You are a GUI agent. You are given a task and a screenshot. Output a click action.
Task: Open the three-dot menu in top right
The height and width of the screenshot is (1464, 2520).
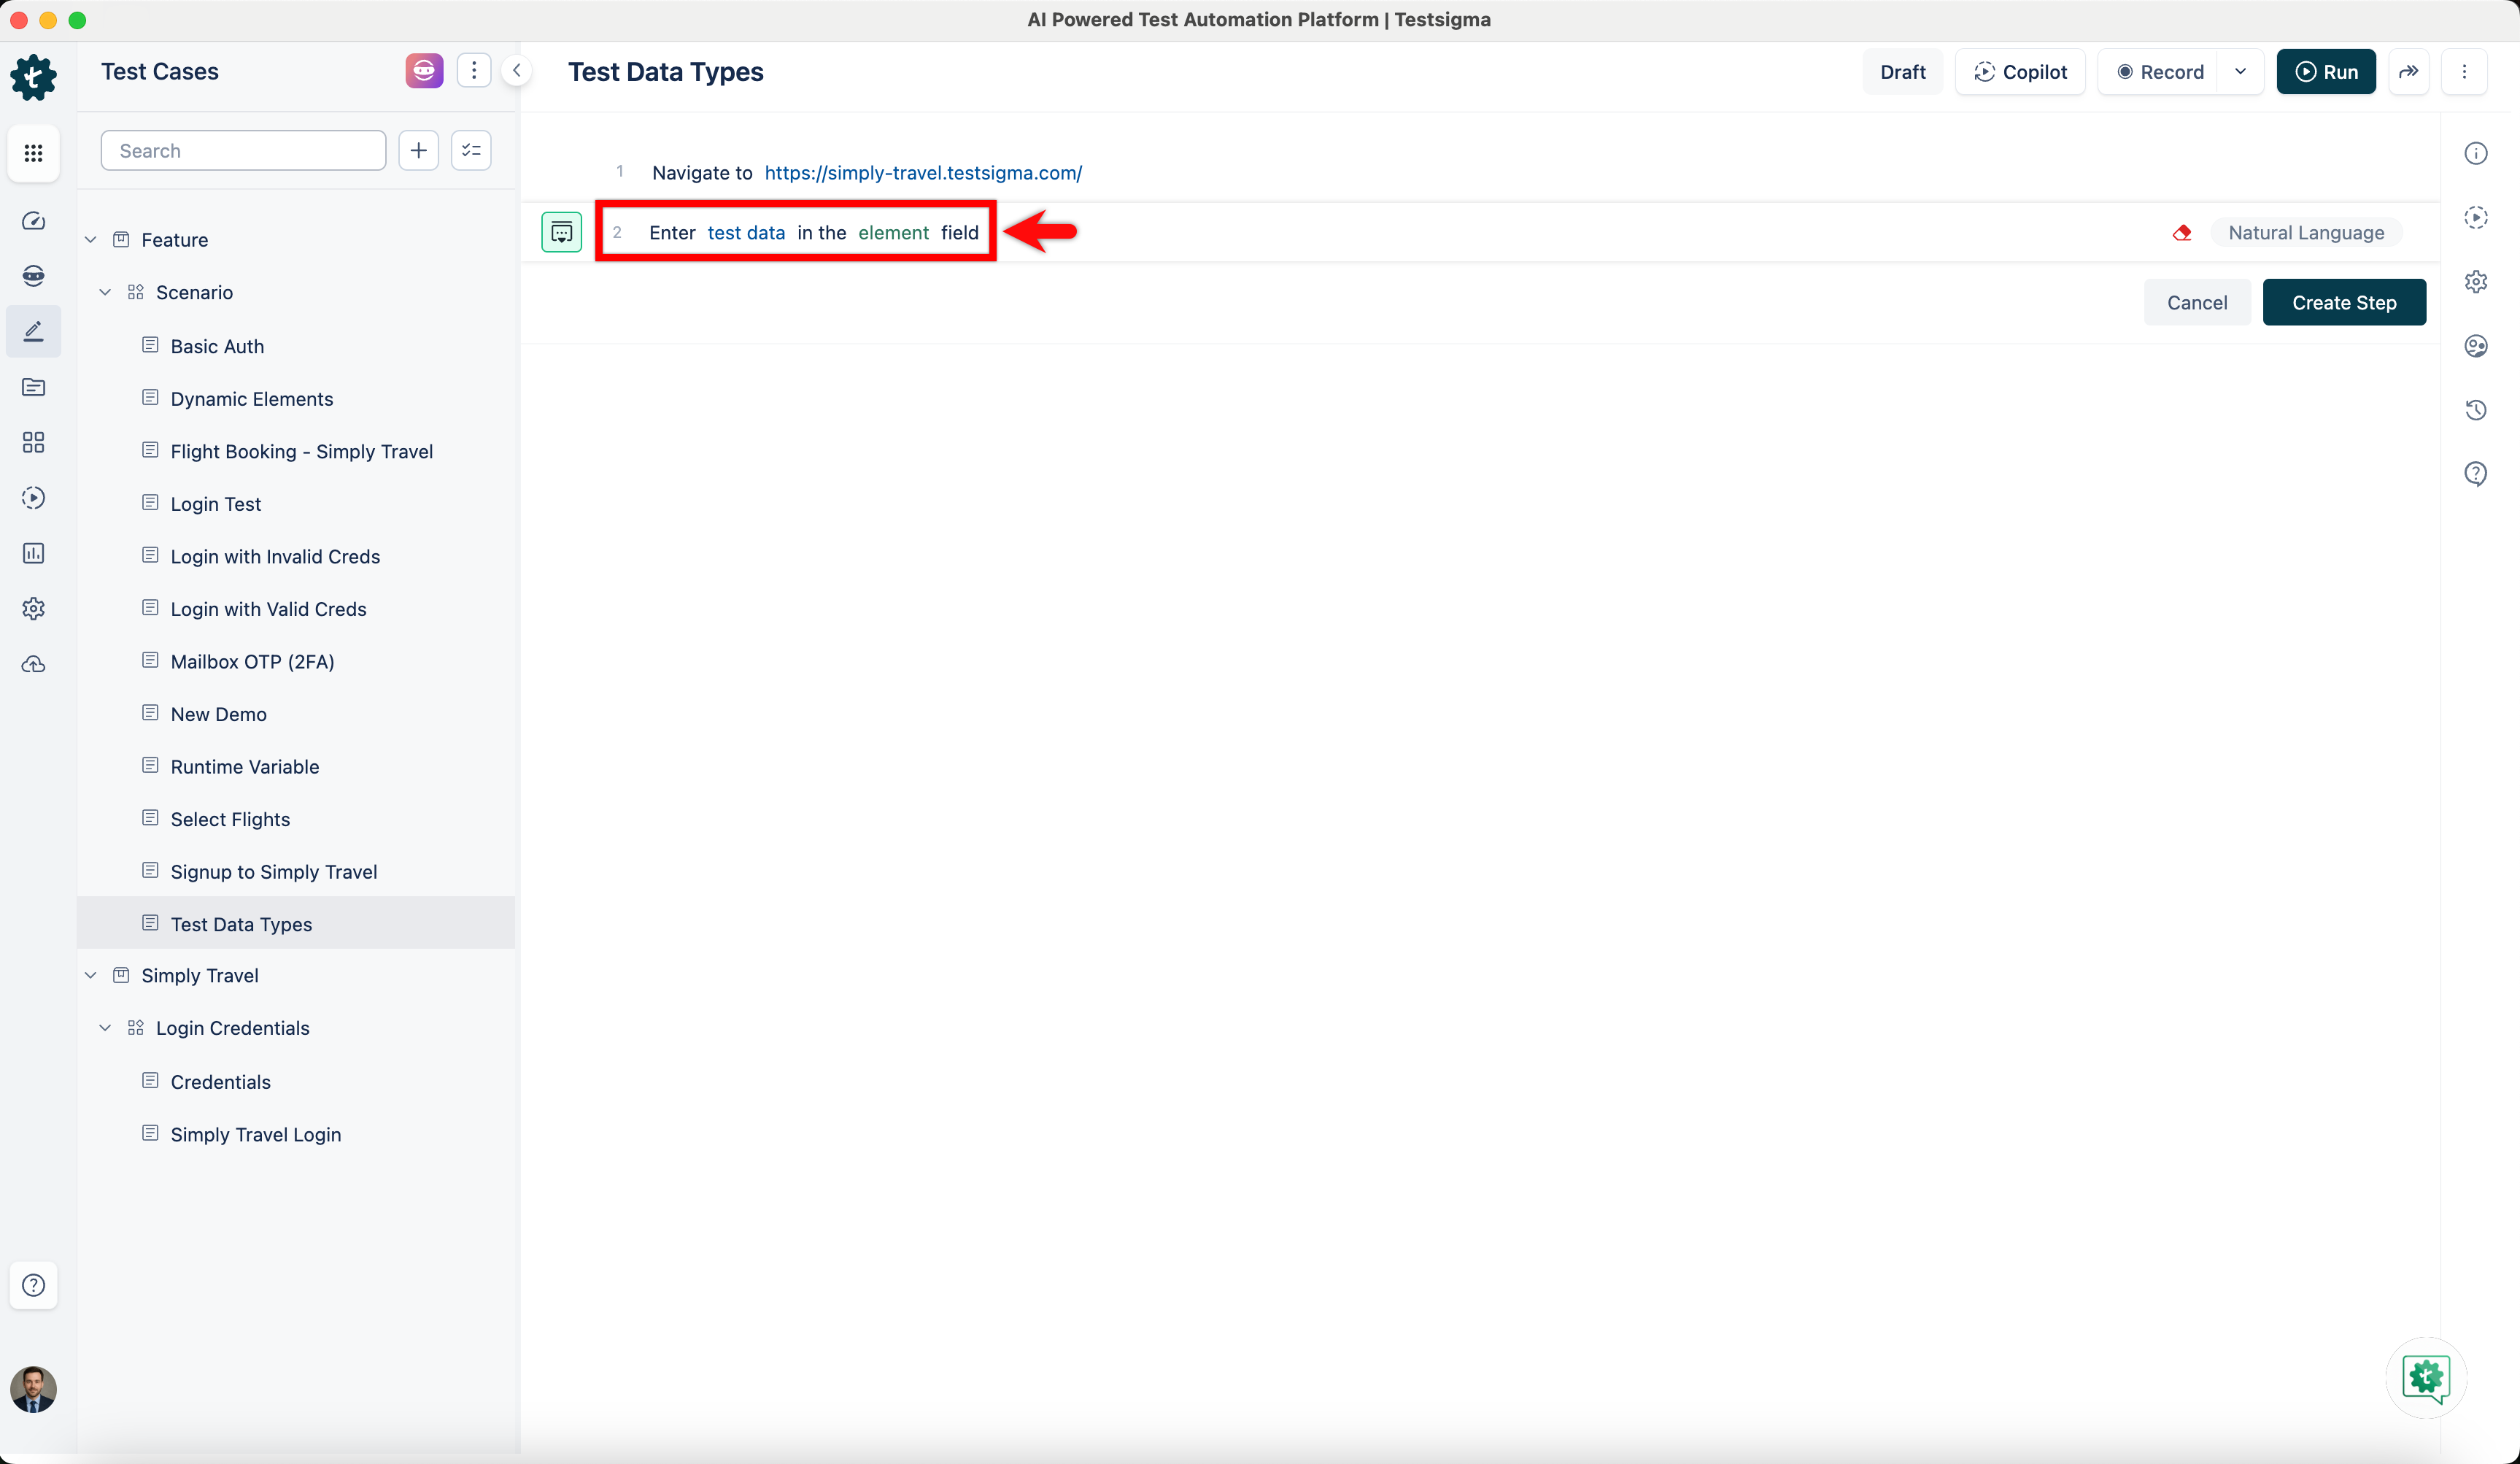[x=2463, y=72]
